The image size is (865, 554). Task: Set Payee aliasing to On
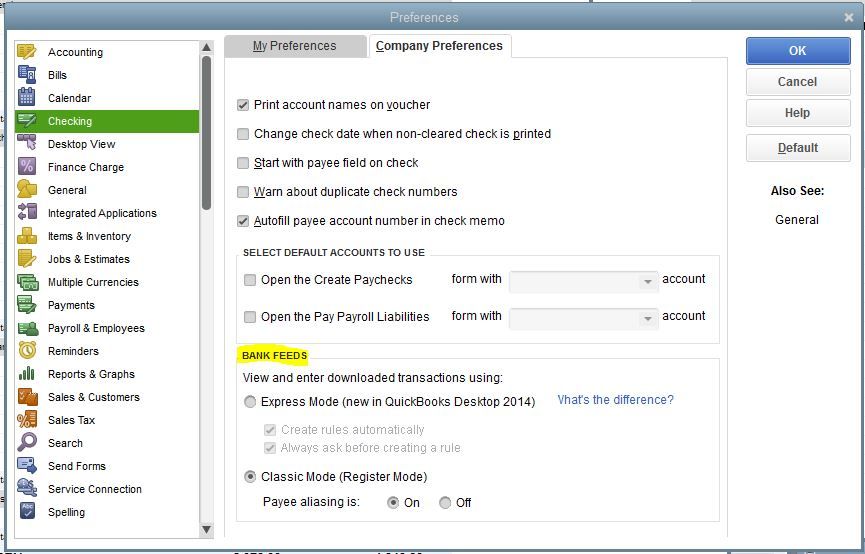tap(393, 503)
